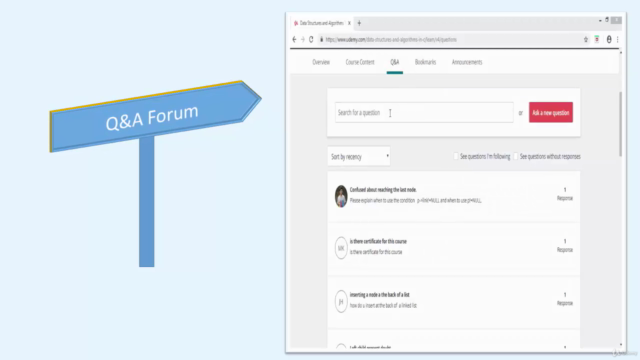Open the 'Sort by recency' dropdown

359,156
